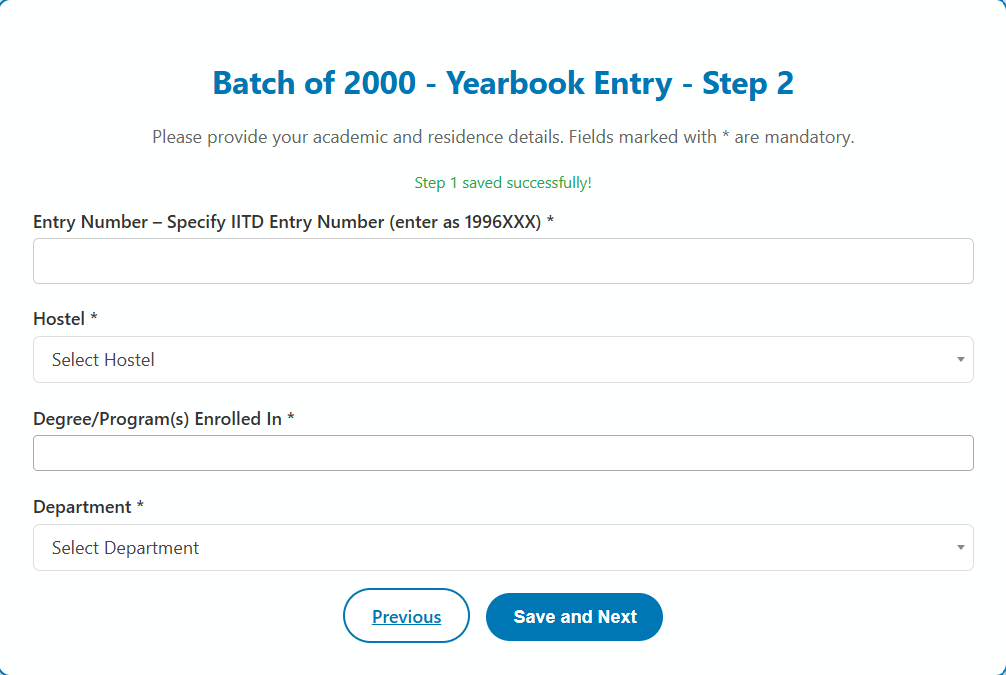Click the Degree/Program(s) Enrolled In label

158,419
